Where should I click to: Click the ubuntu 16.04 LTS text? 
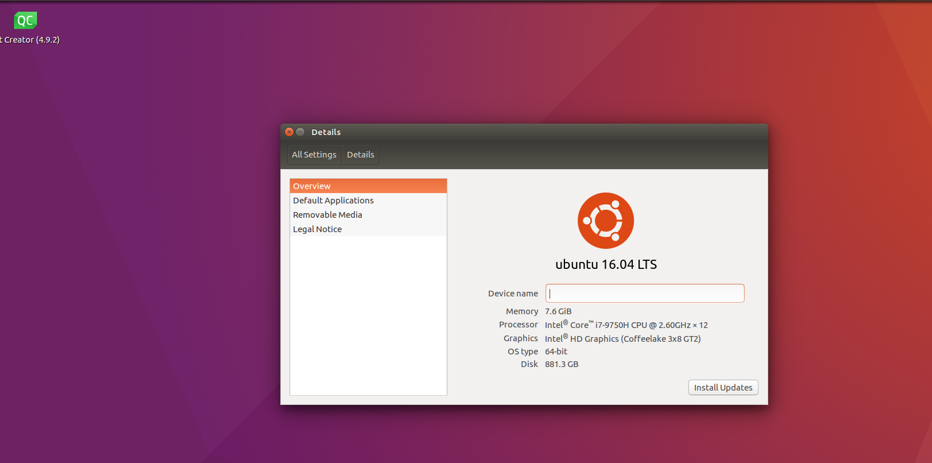coord(606,264)
